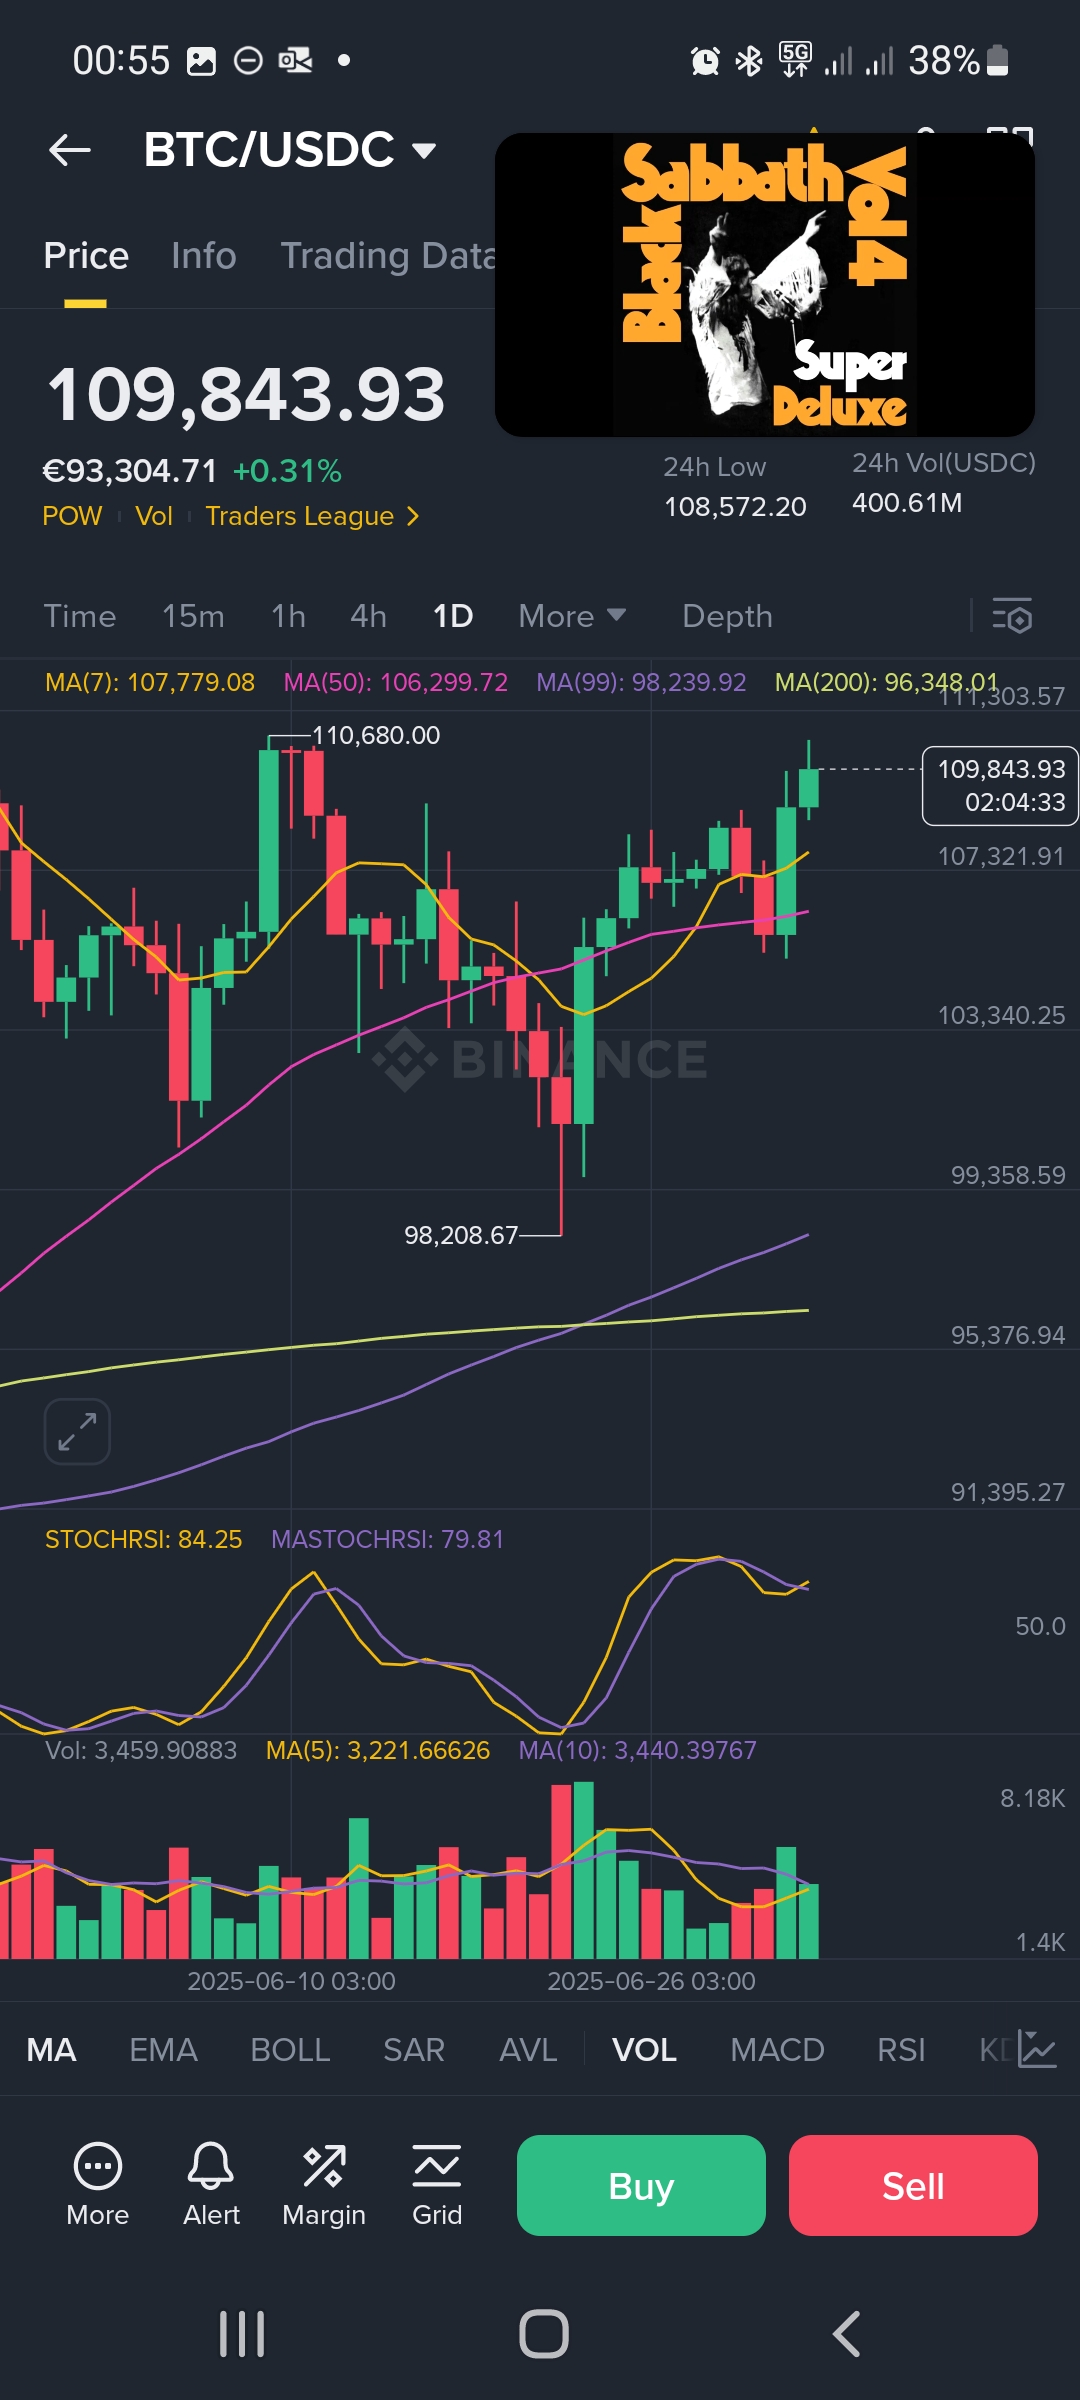Tap the 2025-06-10 03:00 date label
Viewport: 1080px width, 2400px height.
[291, 1981]
